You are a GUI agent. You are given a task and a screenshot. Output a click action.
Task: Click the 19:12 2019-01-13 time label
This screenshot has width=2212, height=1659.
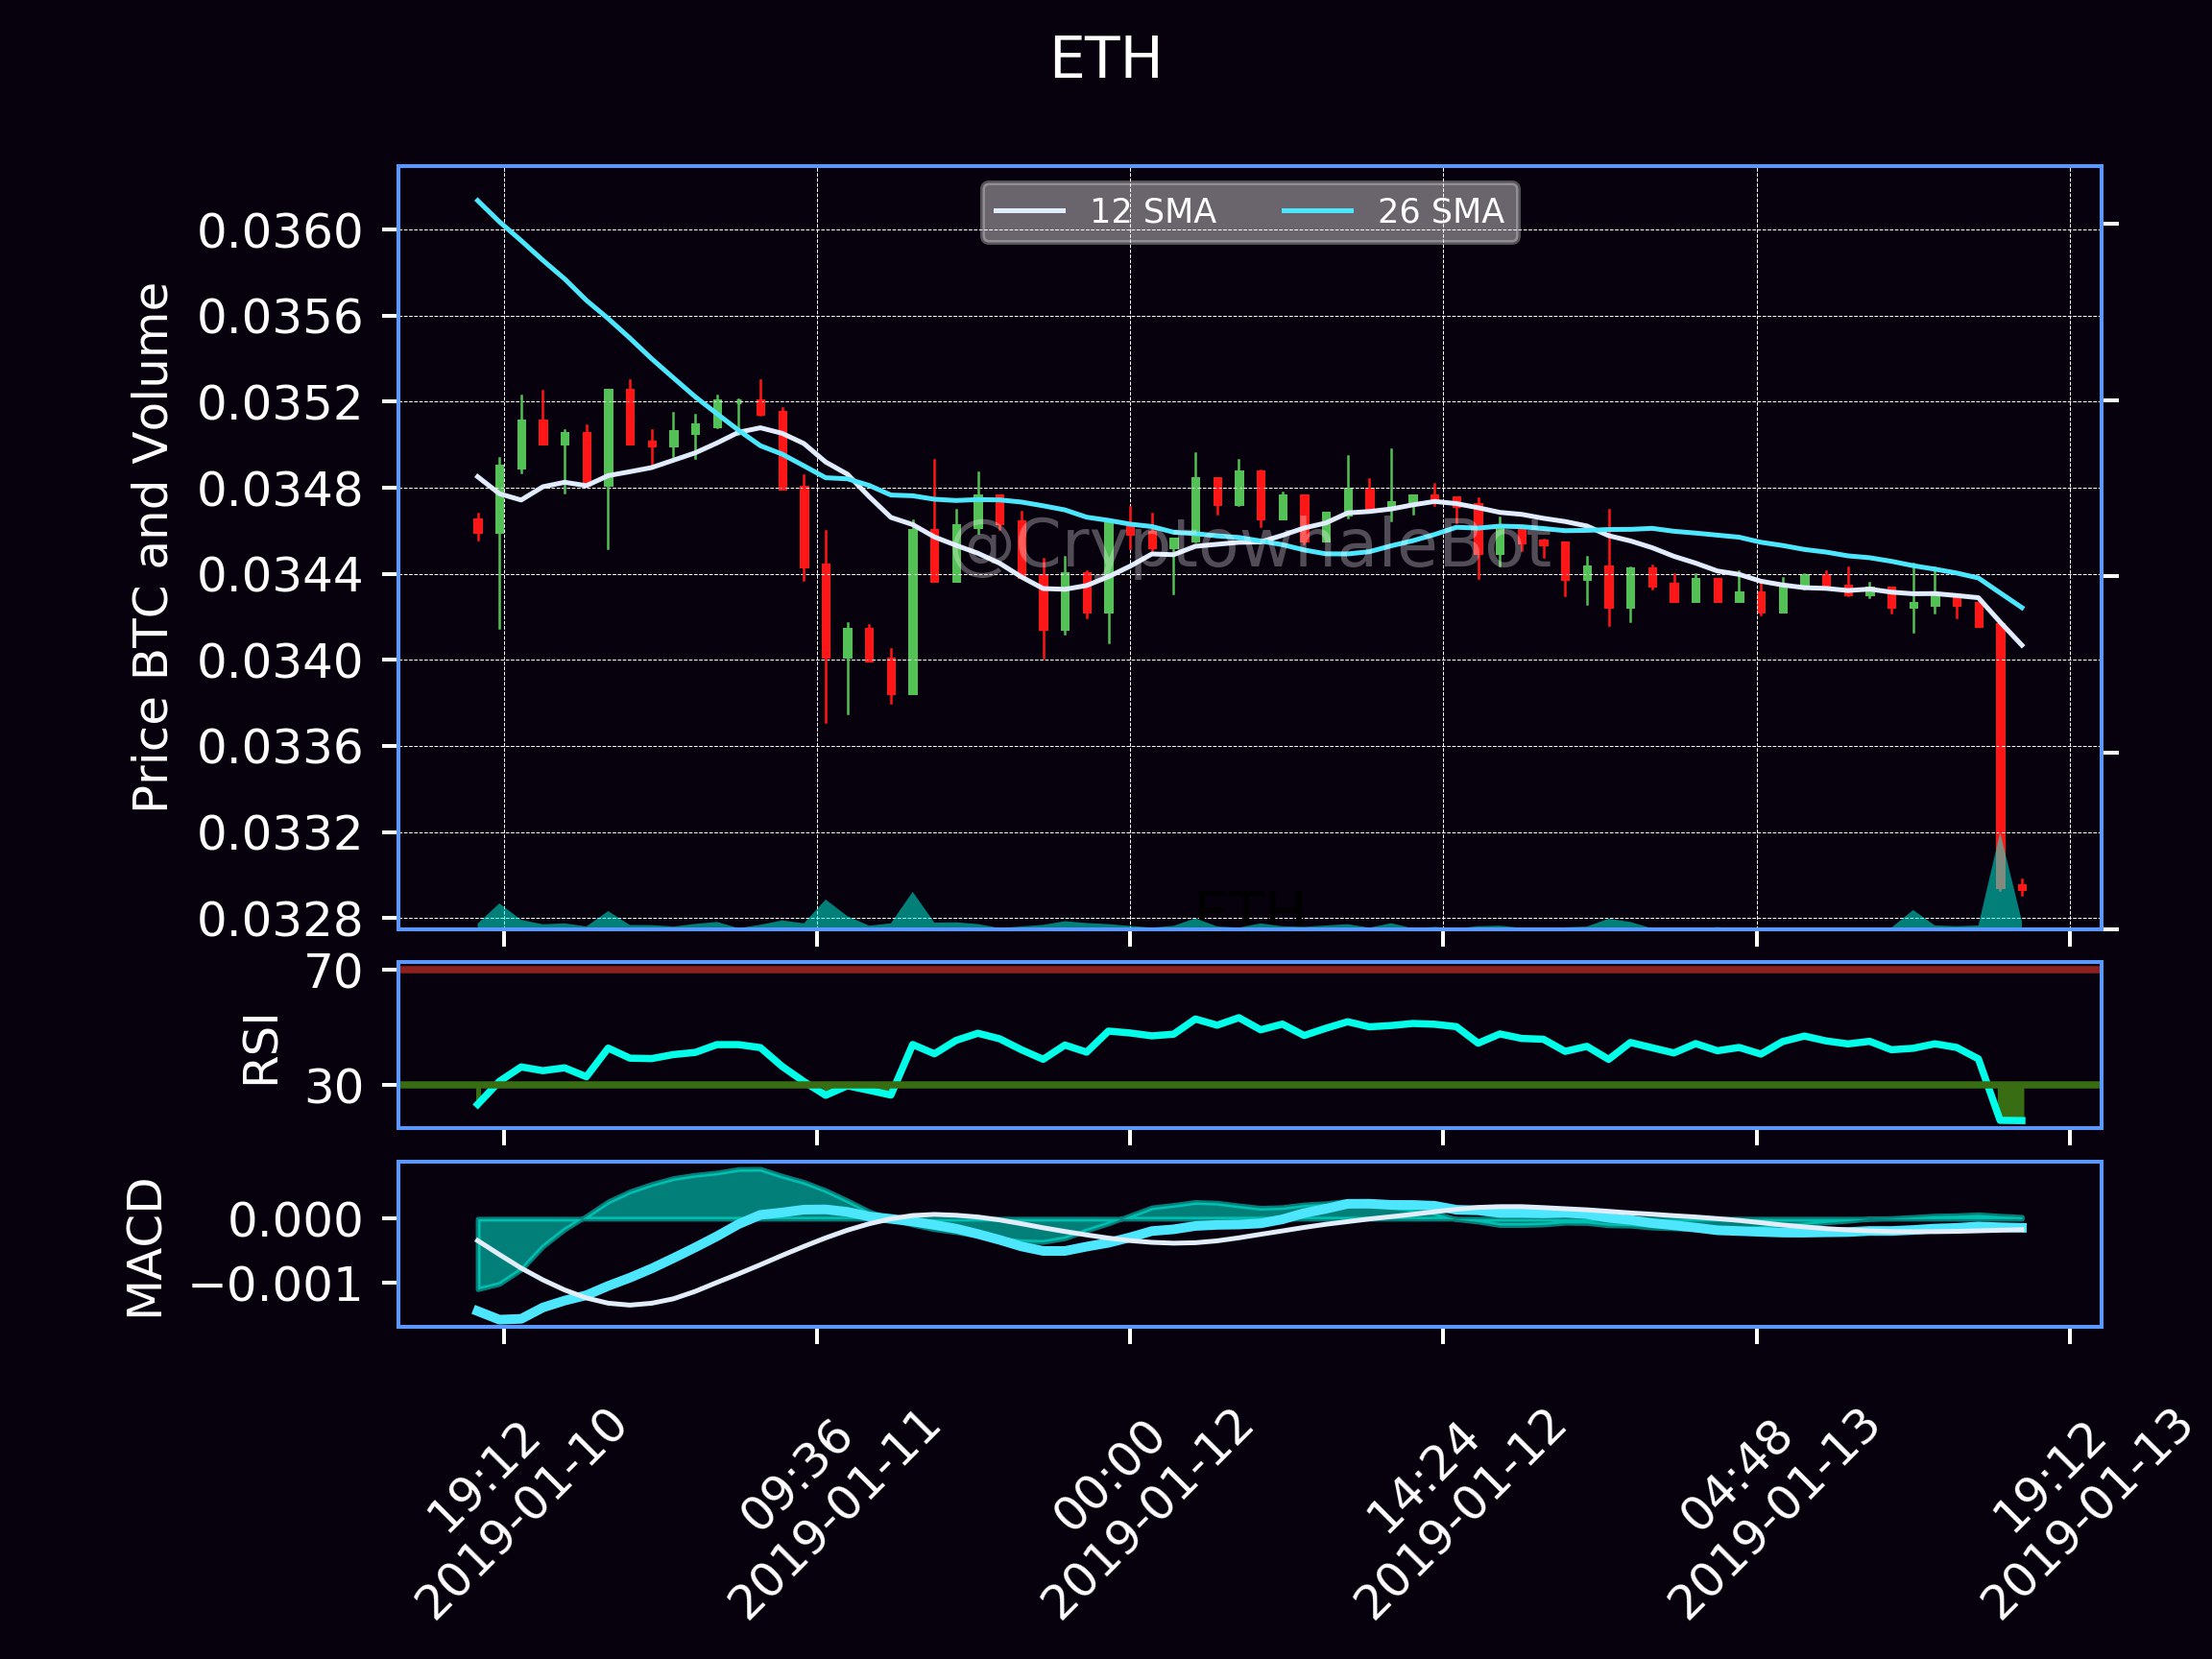click(2085, 1512)
